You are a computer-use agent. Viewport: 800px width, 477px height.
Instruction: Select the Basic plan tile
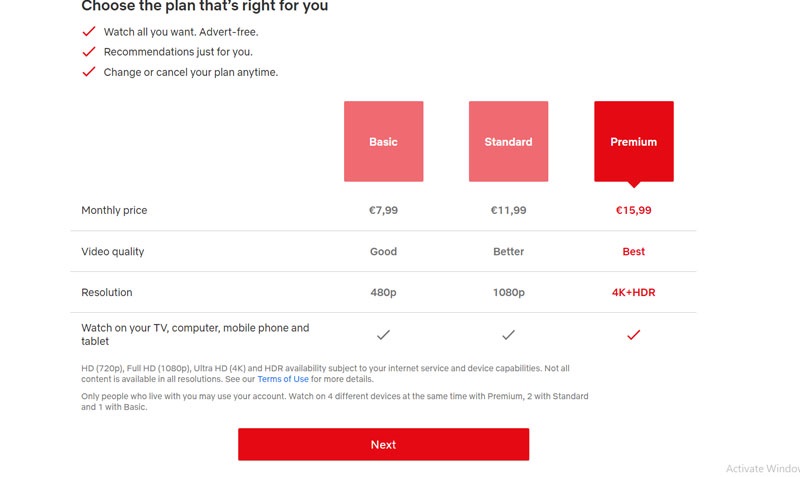click(383, 142)
